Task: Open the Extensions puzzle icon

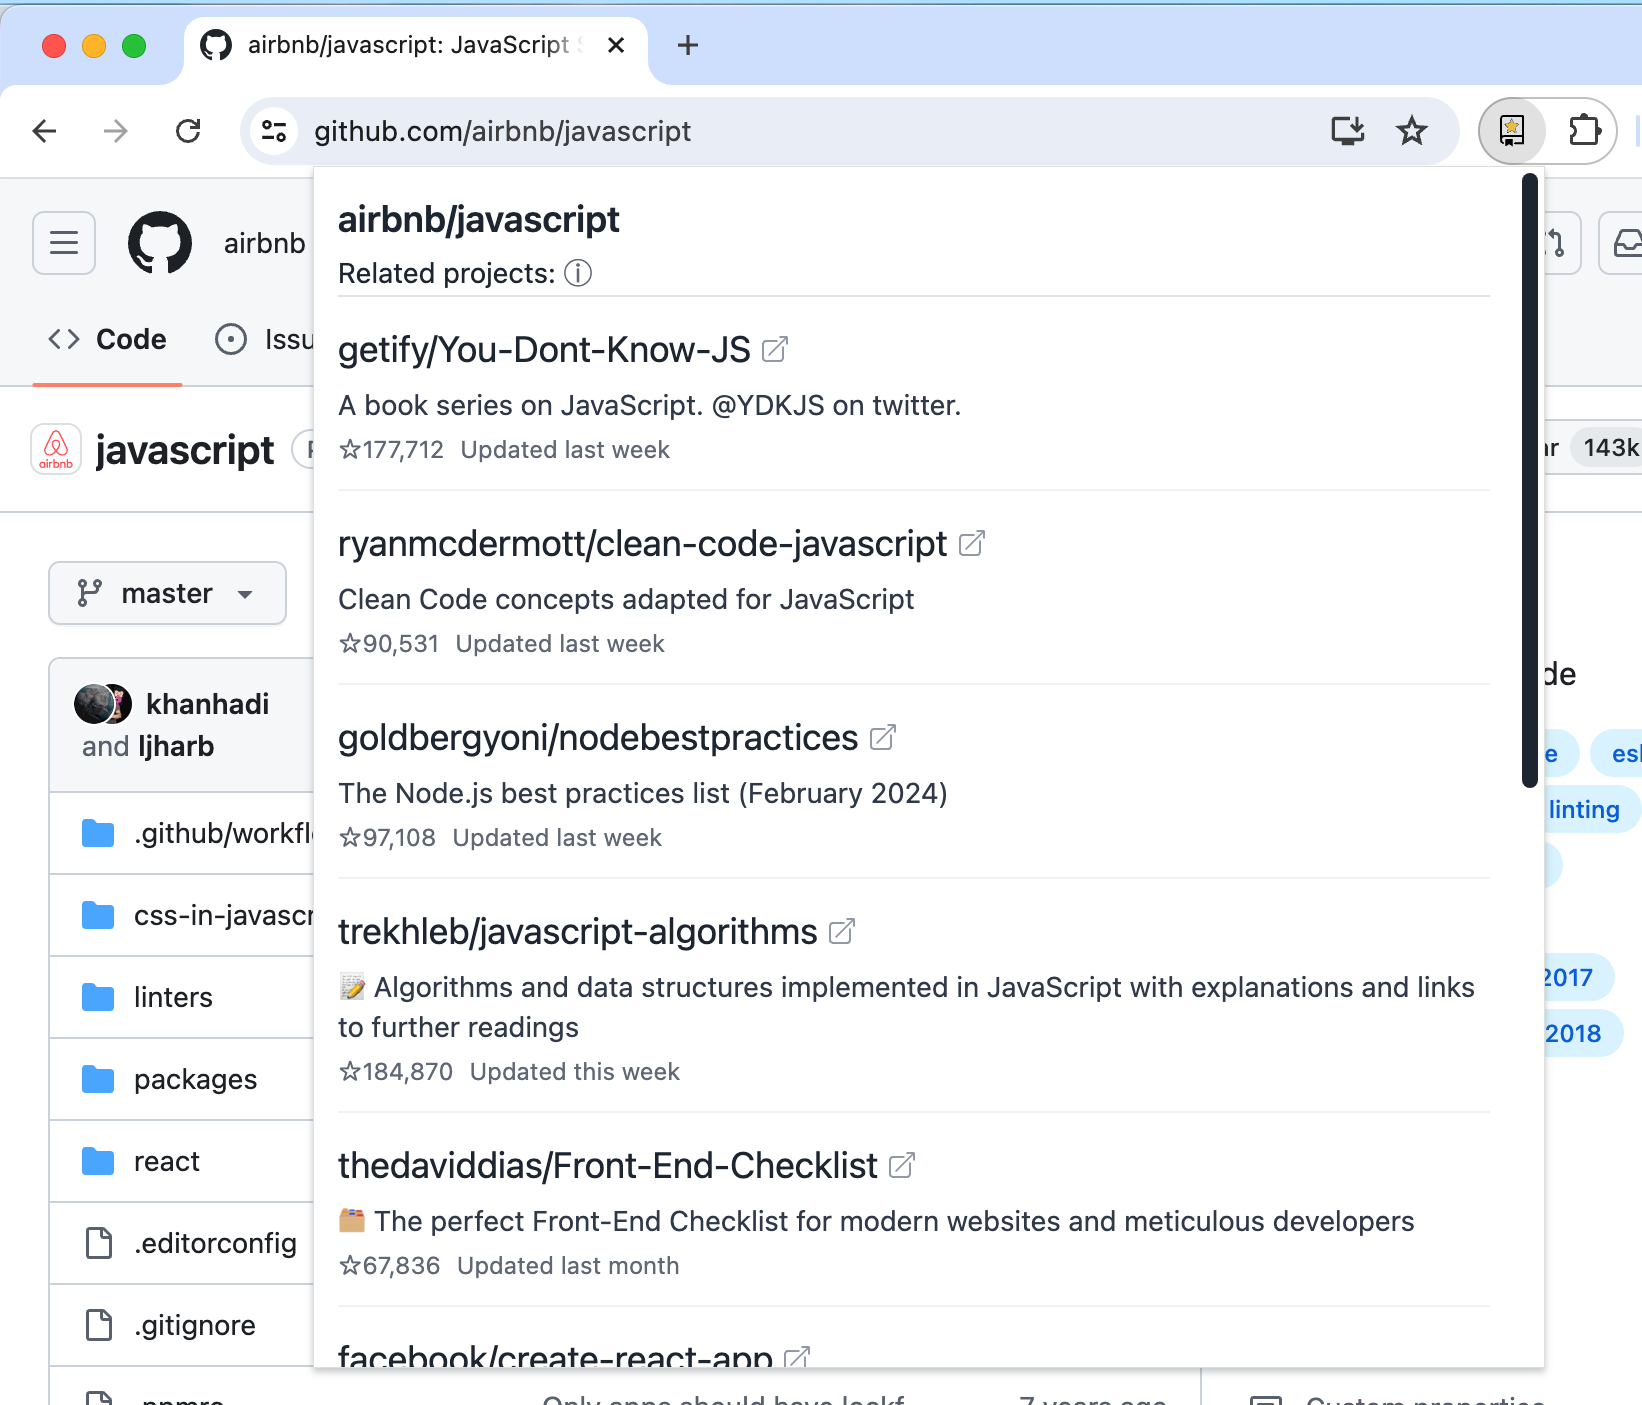Action: (x=1584, y=131)
